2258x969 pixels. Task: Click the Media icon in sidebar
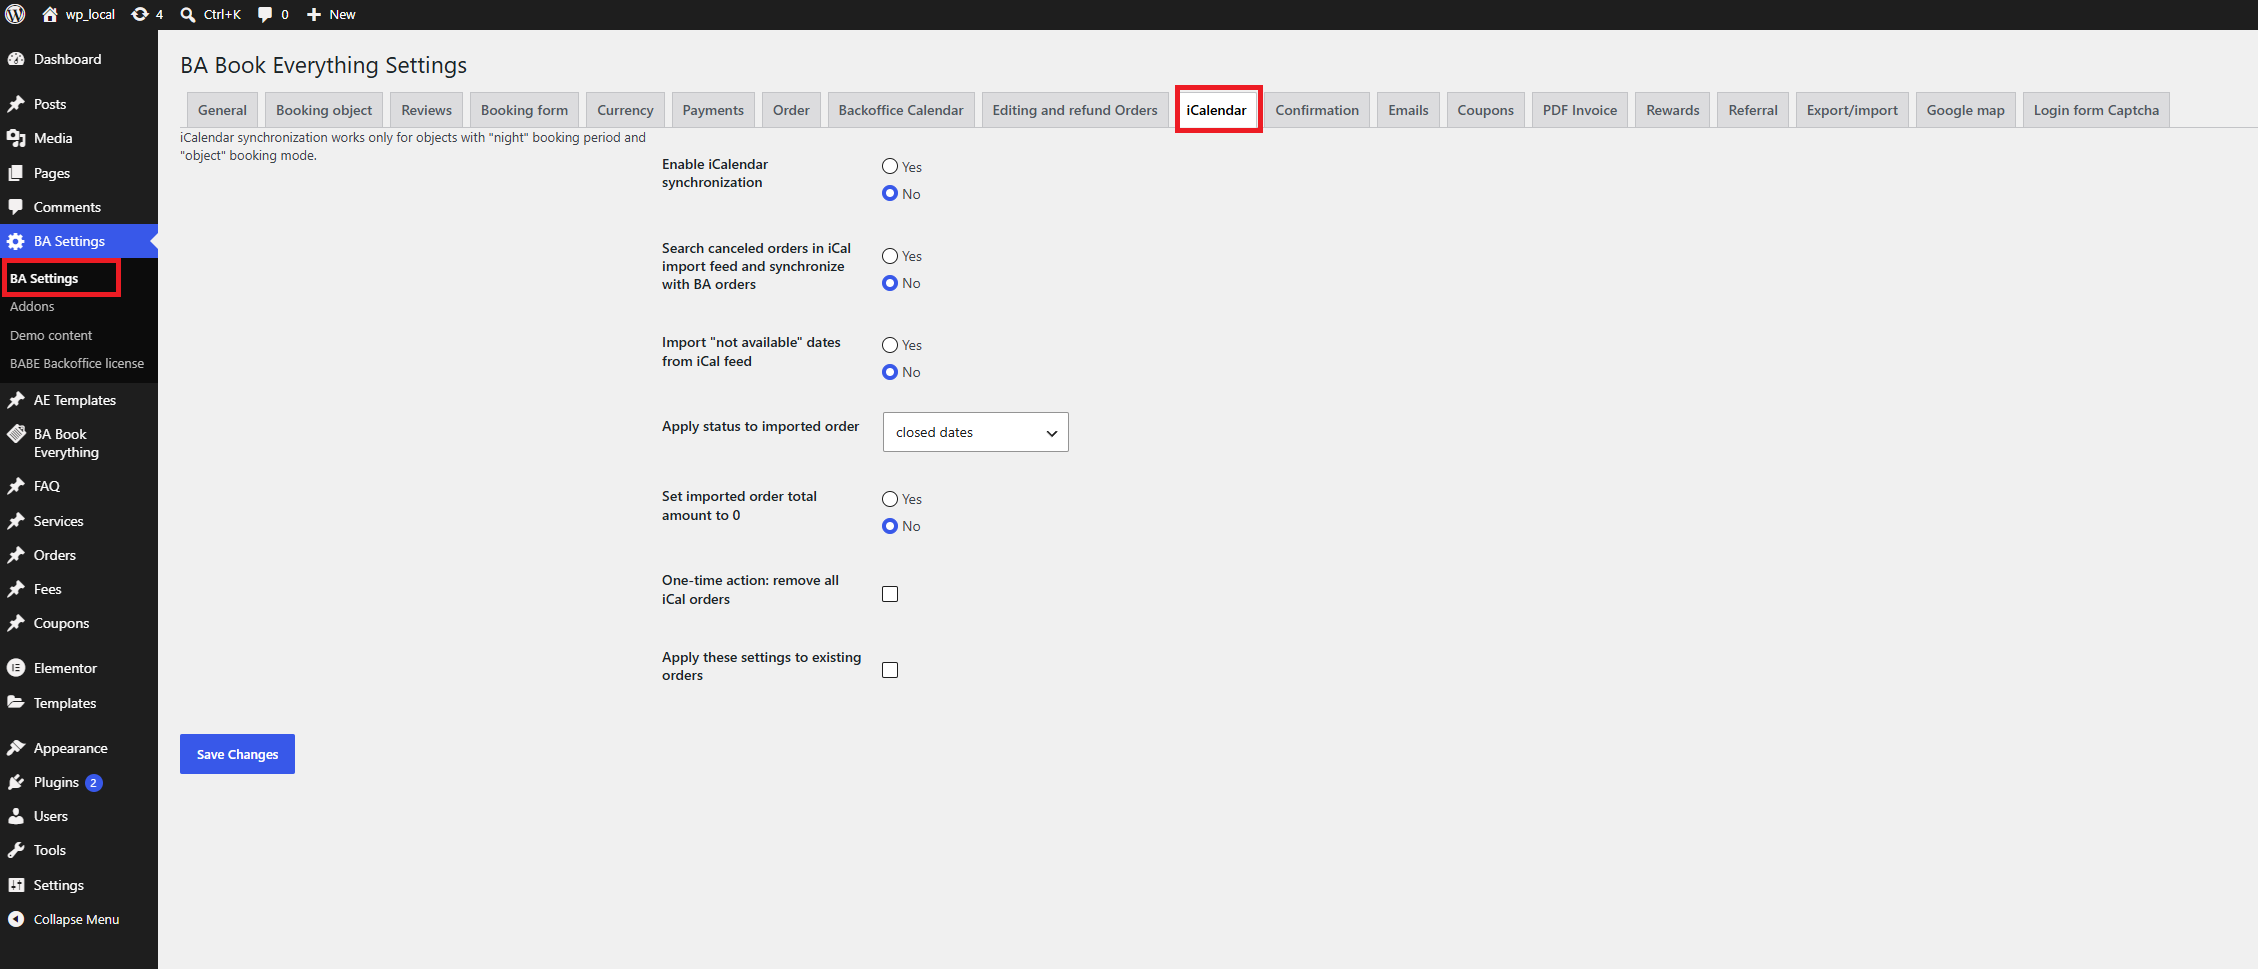[16, 138]
